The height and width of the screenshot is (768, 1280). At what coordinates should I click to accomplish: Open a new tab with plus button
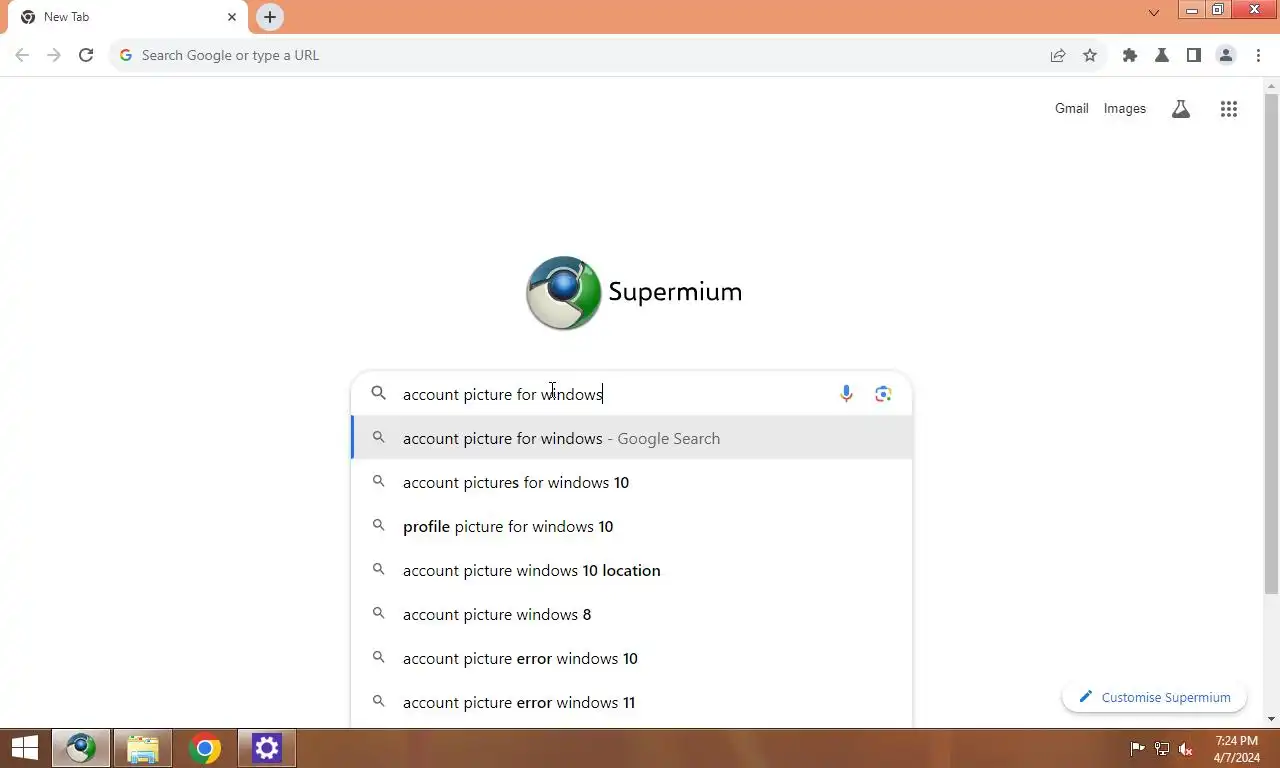coord(270,17)
